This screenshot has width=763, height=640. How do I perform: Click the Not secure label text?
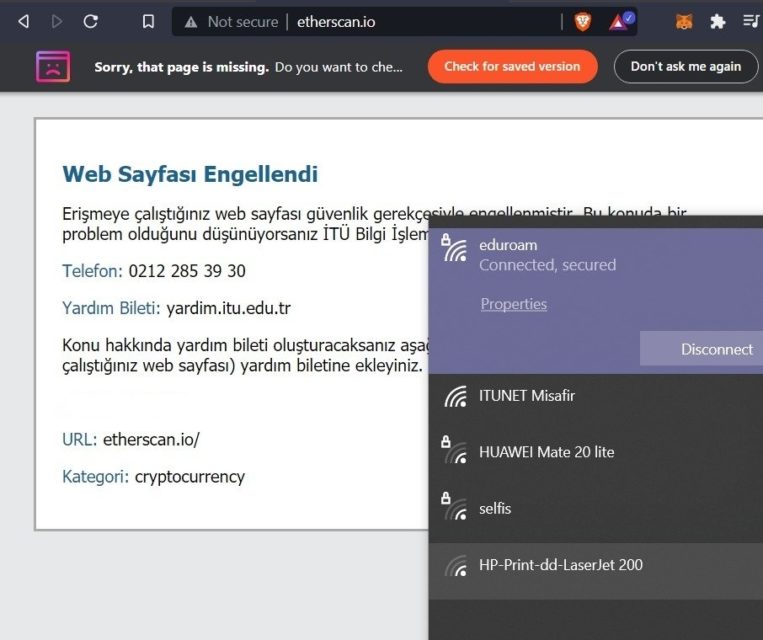click(243, 22)
